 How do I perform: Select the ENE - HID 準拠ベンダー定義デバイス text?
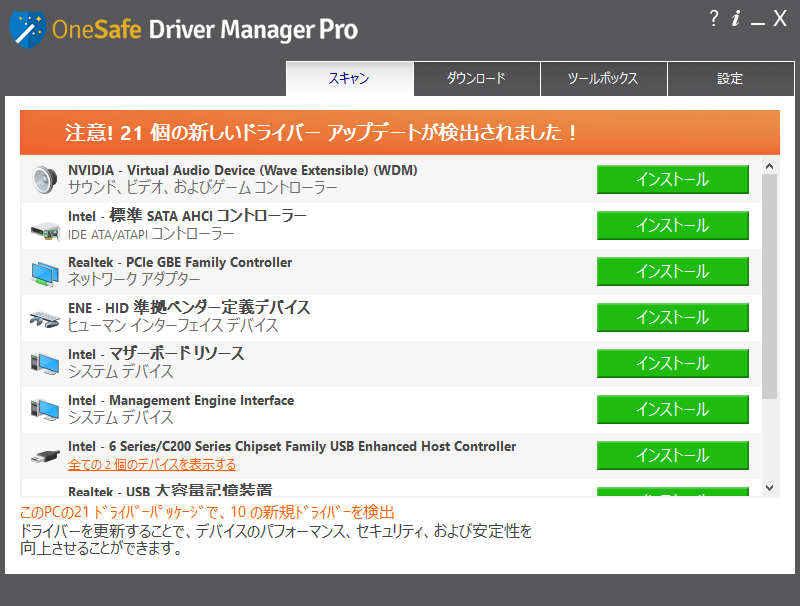pyautogui.click(x=189, y=308)
